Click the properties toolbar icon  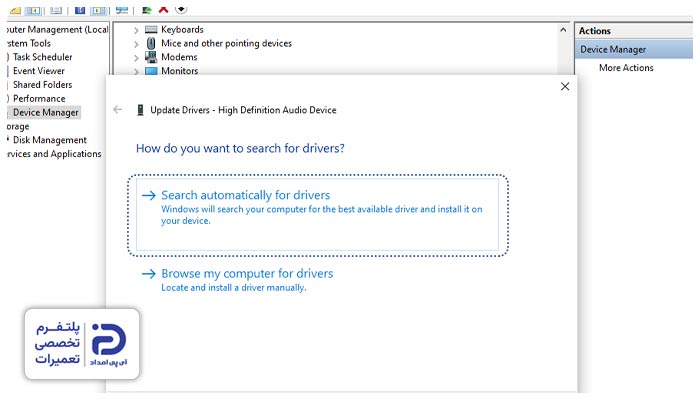click(56, 10)
